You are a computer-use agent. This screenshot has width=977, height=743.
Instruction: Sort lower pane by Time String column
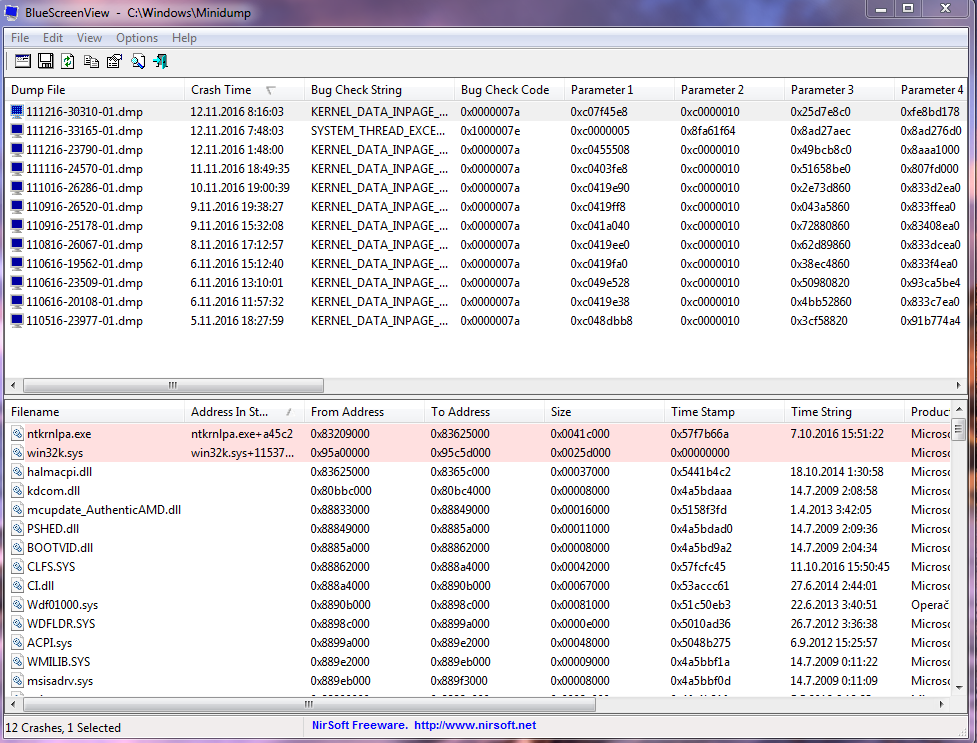[x=844, y=412]
